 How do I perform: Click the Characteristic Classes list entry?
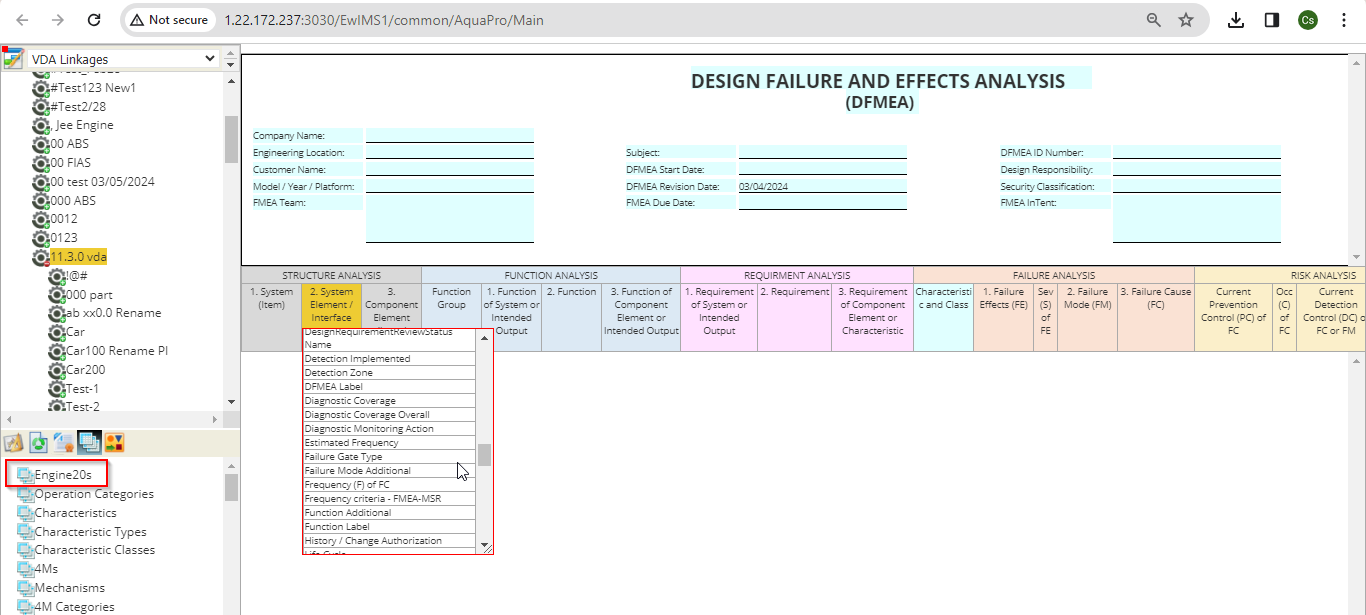coord(95,550)
